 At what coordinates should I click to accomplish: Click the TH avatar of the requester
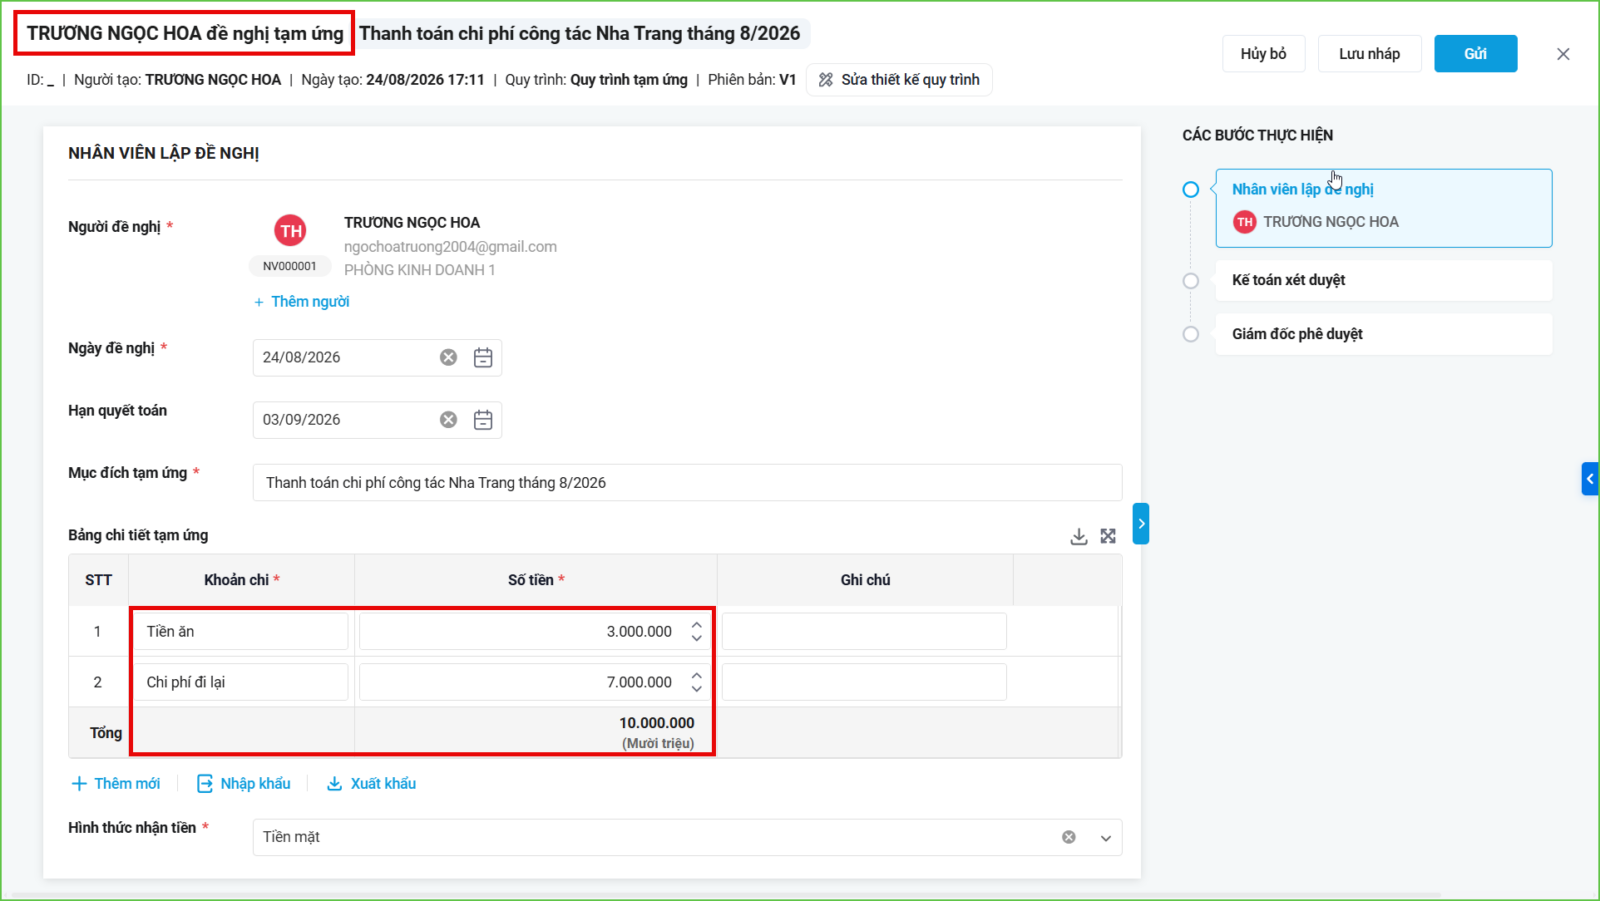[290, 231]
